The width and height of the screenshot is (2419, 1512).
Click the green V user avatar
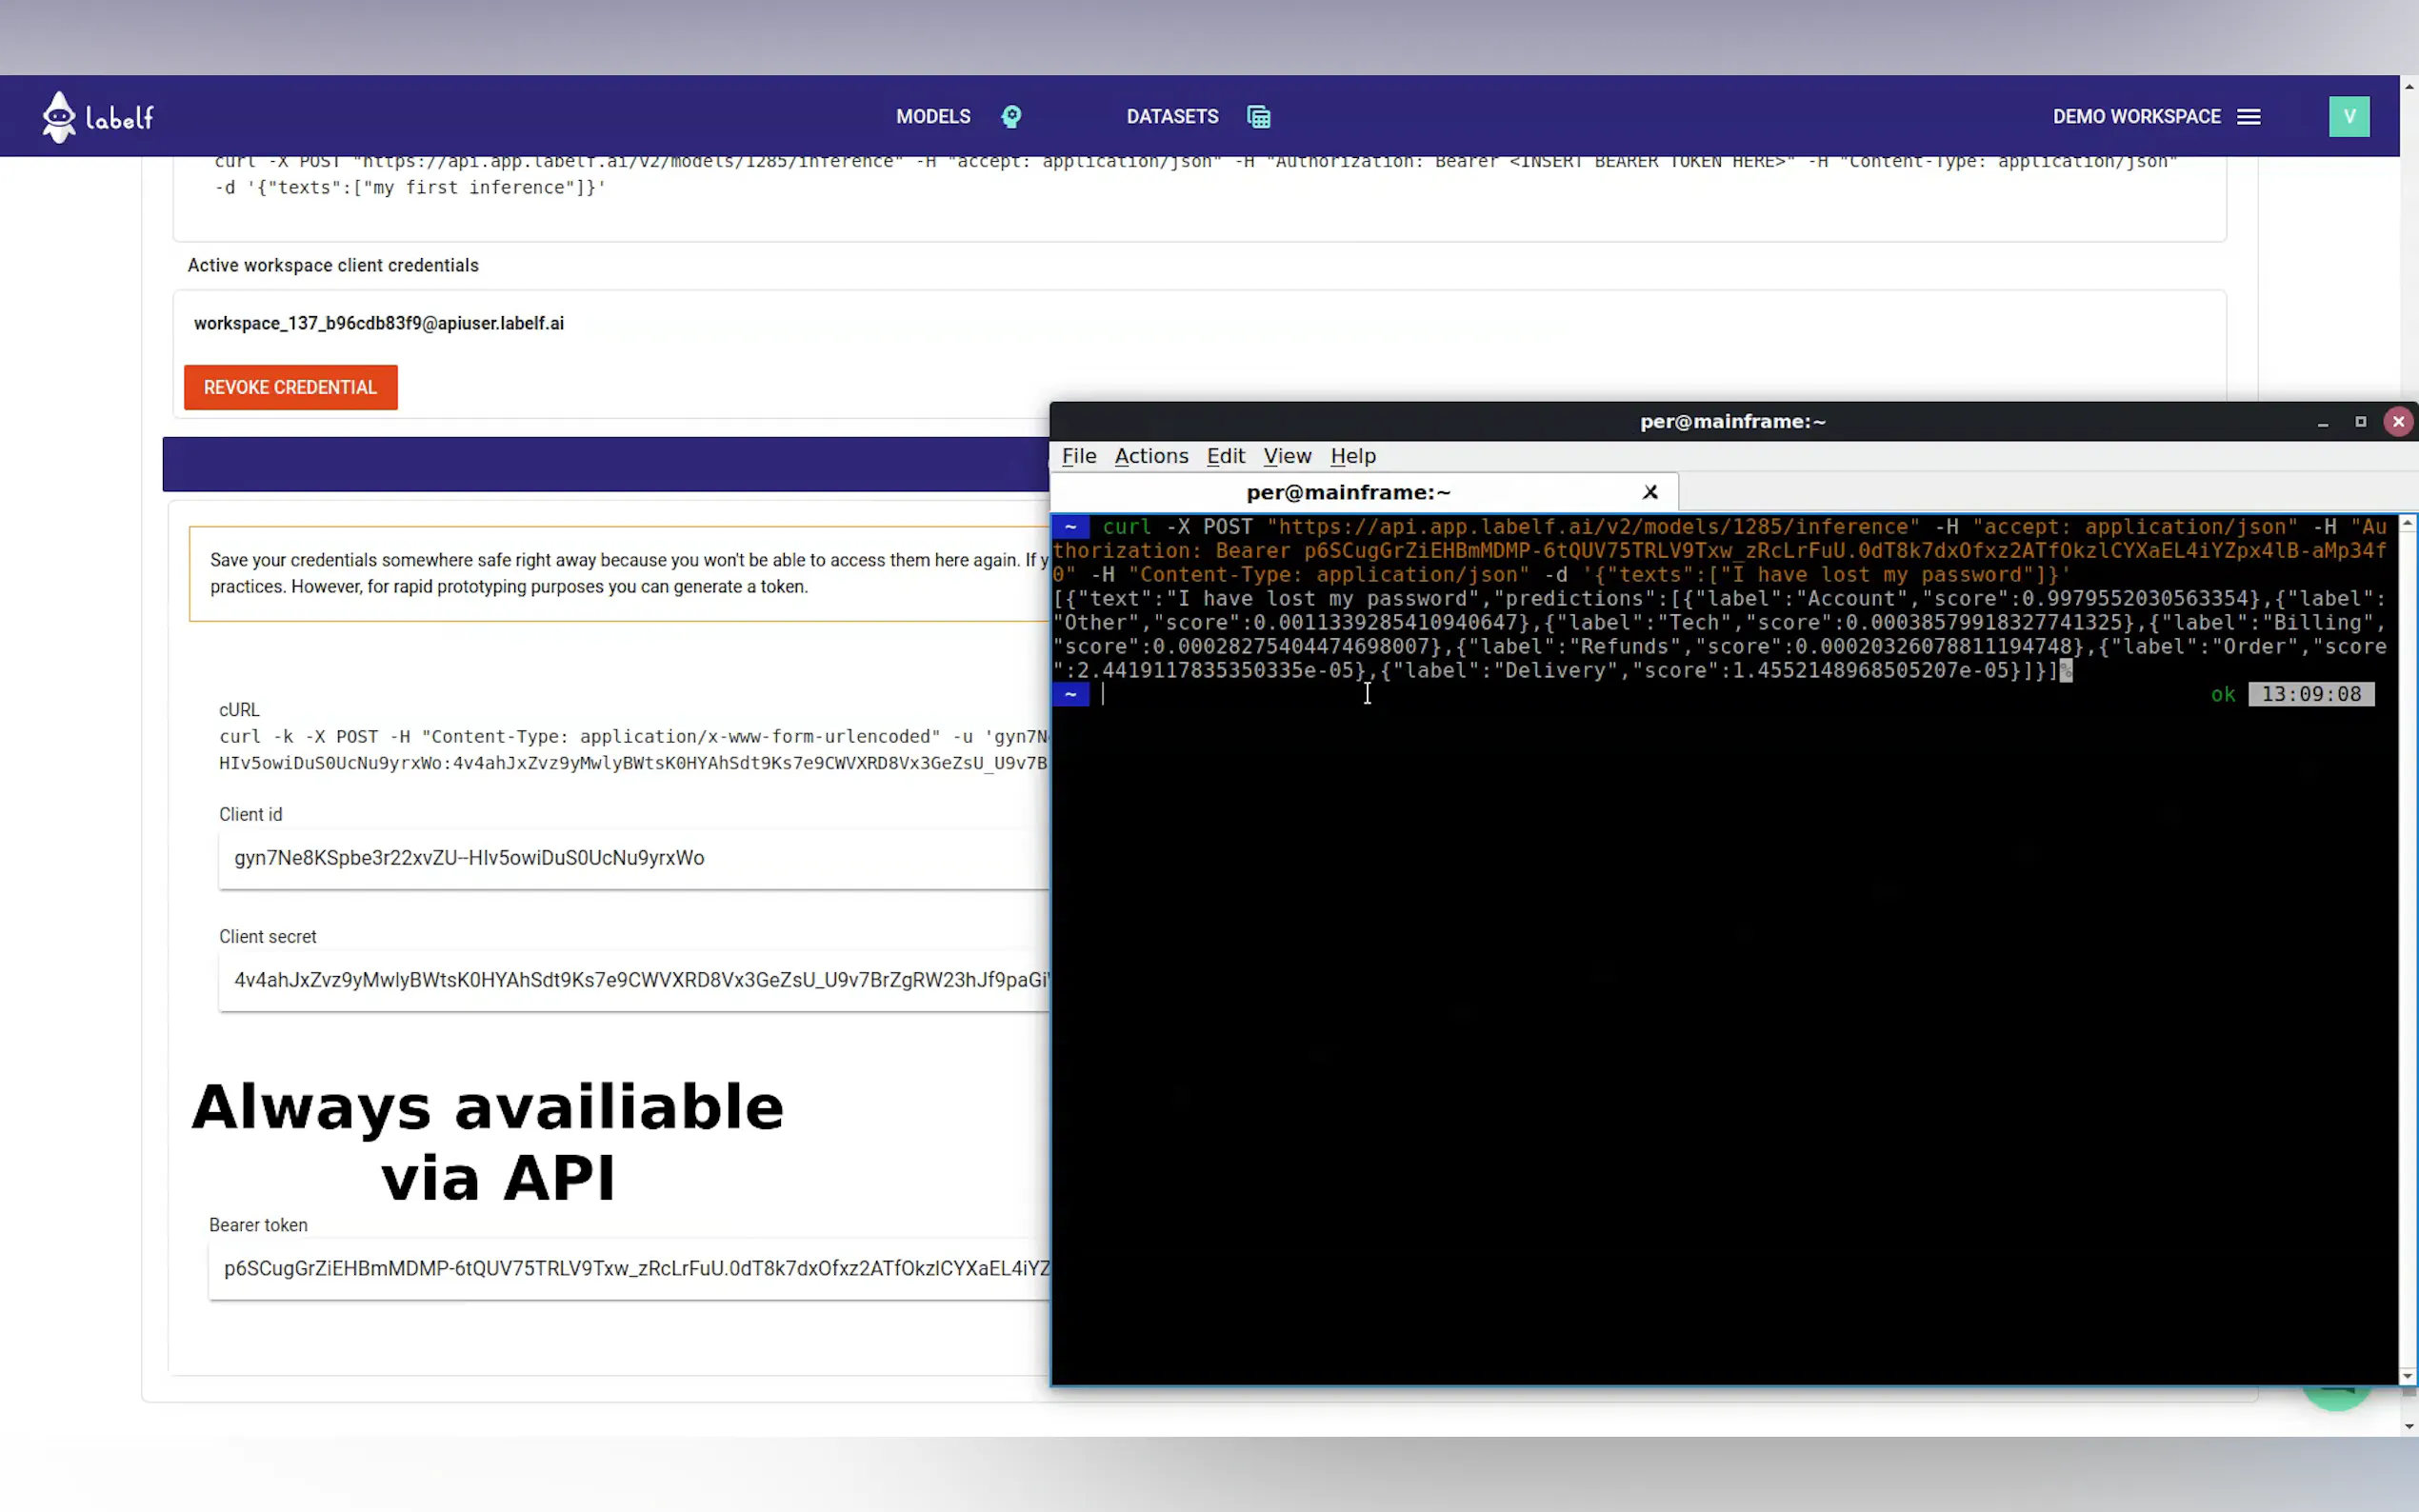click(x=2348, y=117)
